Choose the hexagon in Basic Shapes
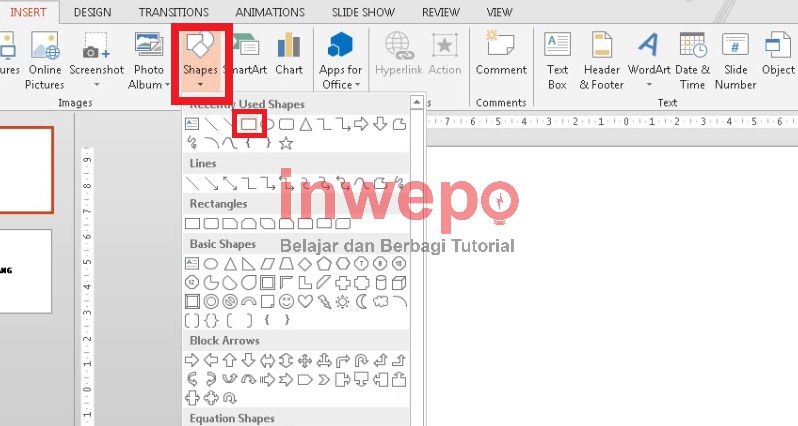 tap(343, 264)
